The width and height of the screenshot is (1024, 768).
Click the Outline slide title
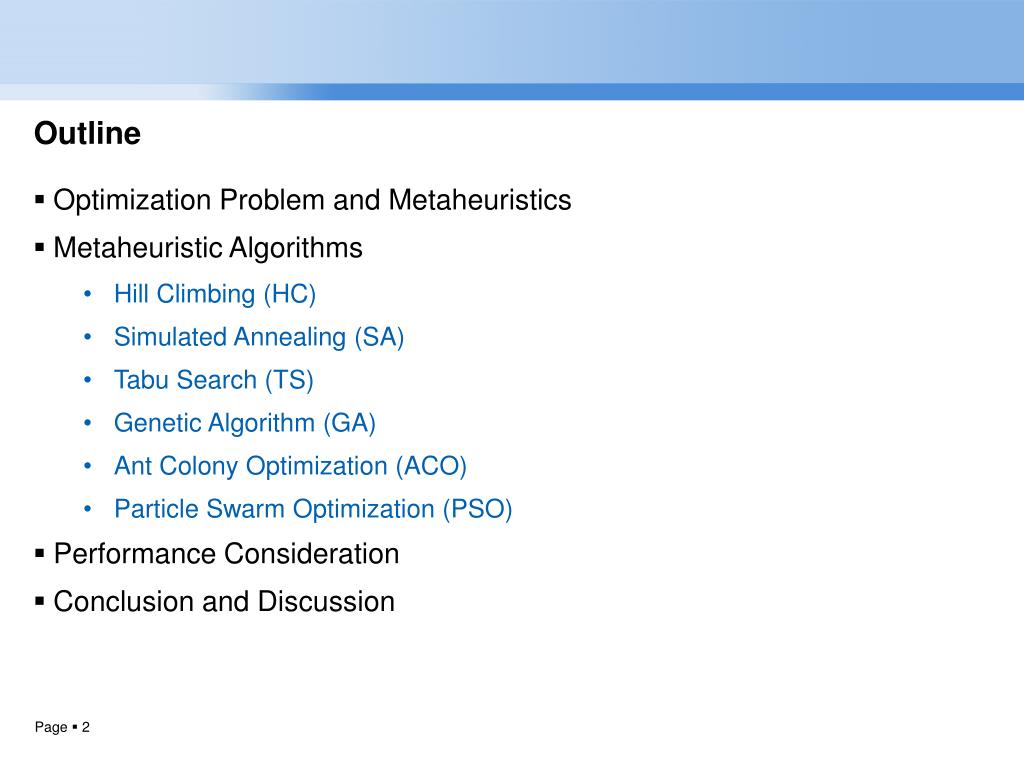[x=87, y=133]
